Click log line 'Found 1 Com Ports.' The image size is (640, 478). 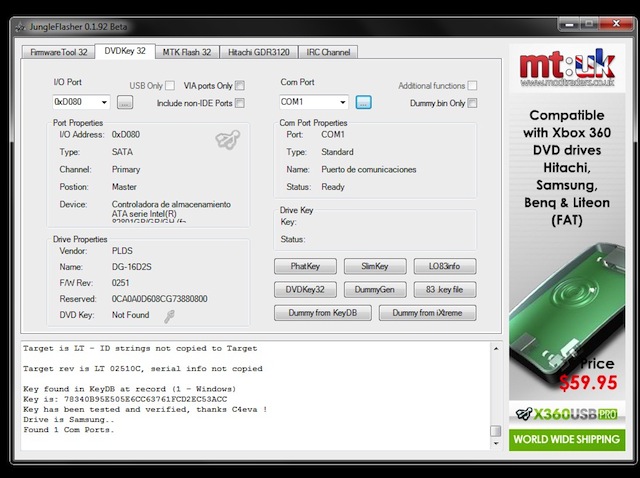(69, 430)
